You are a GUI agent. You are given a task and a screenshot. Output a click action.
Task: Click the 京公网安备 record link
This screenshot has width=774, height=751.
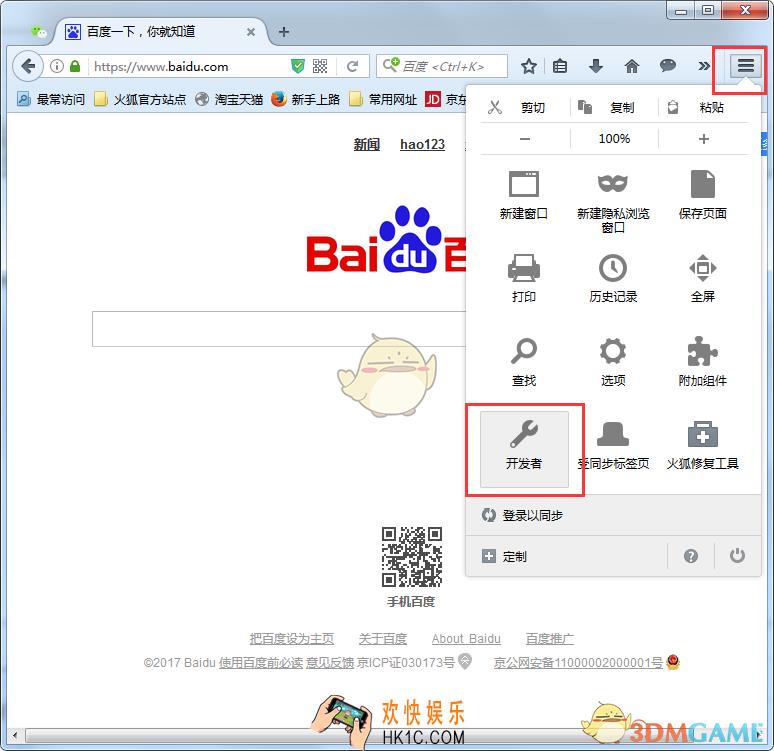(578, 662)
